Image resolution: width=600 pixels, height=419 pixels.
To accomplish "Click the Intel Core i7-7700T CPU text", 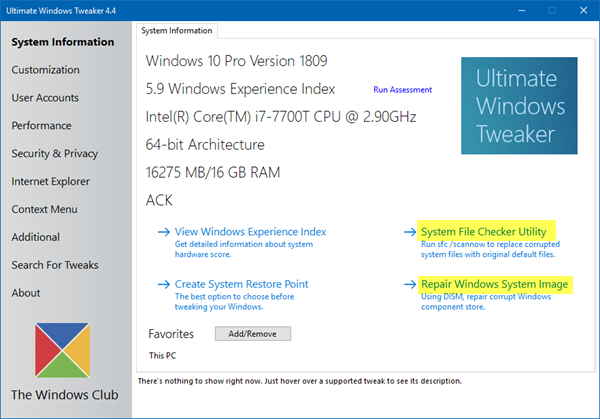I will [281, 117].
